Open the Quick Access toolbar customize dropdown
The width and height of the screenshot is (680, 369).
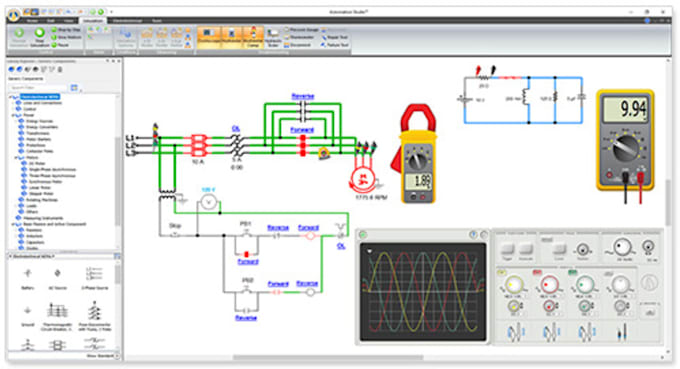tap(111, 12)
